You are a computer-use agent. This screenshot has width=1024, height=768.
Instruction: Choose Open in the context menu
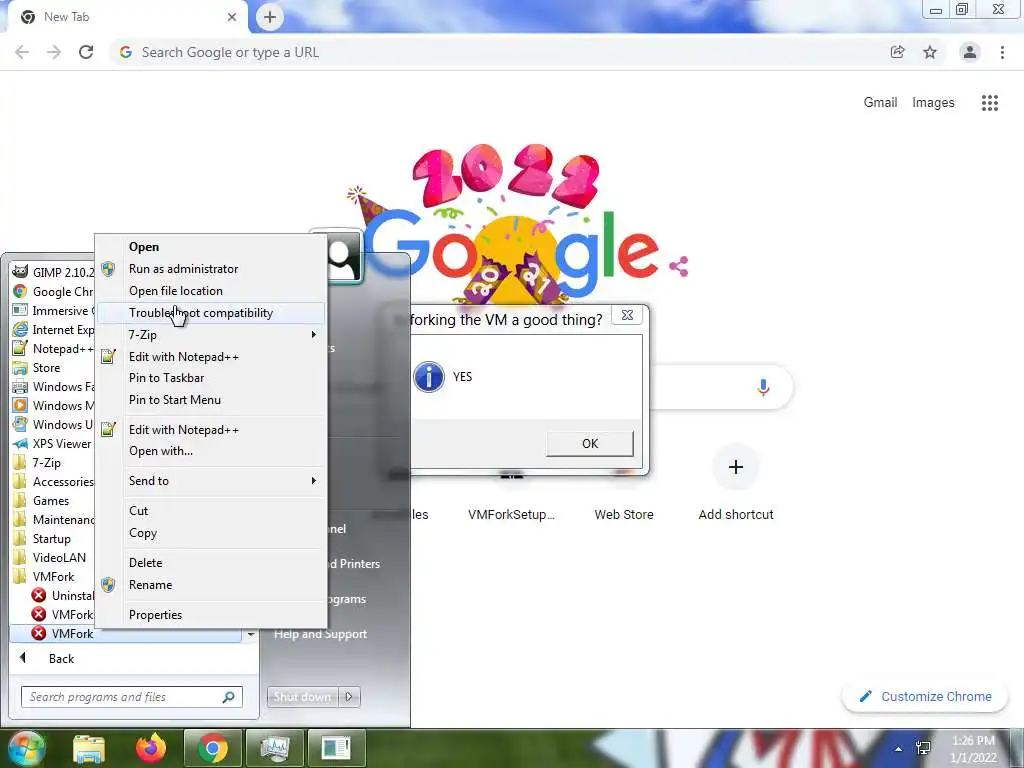point(211,247)
